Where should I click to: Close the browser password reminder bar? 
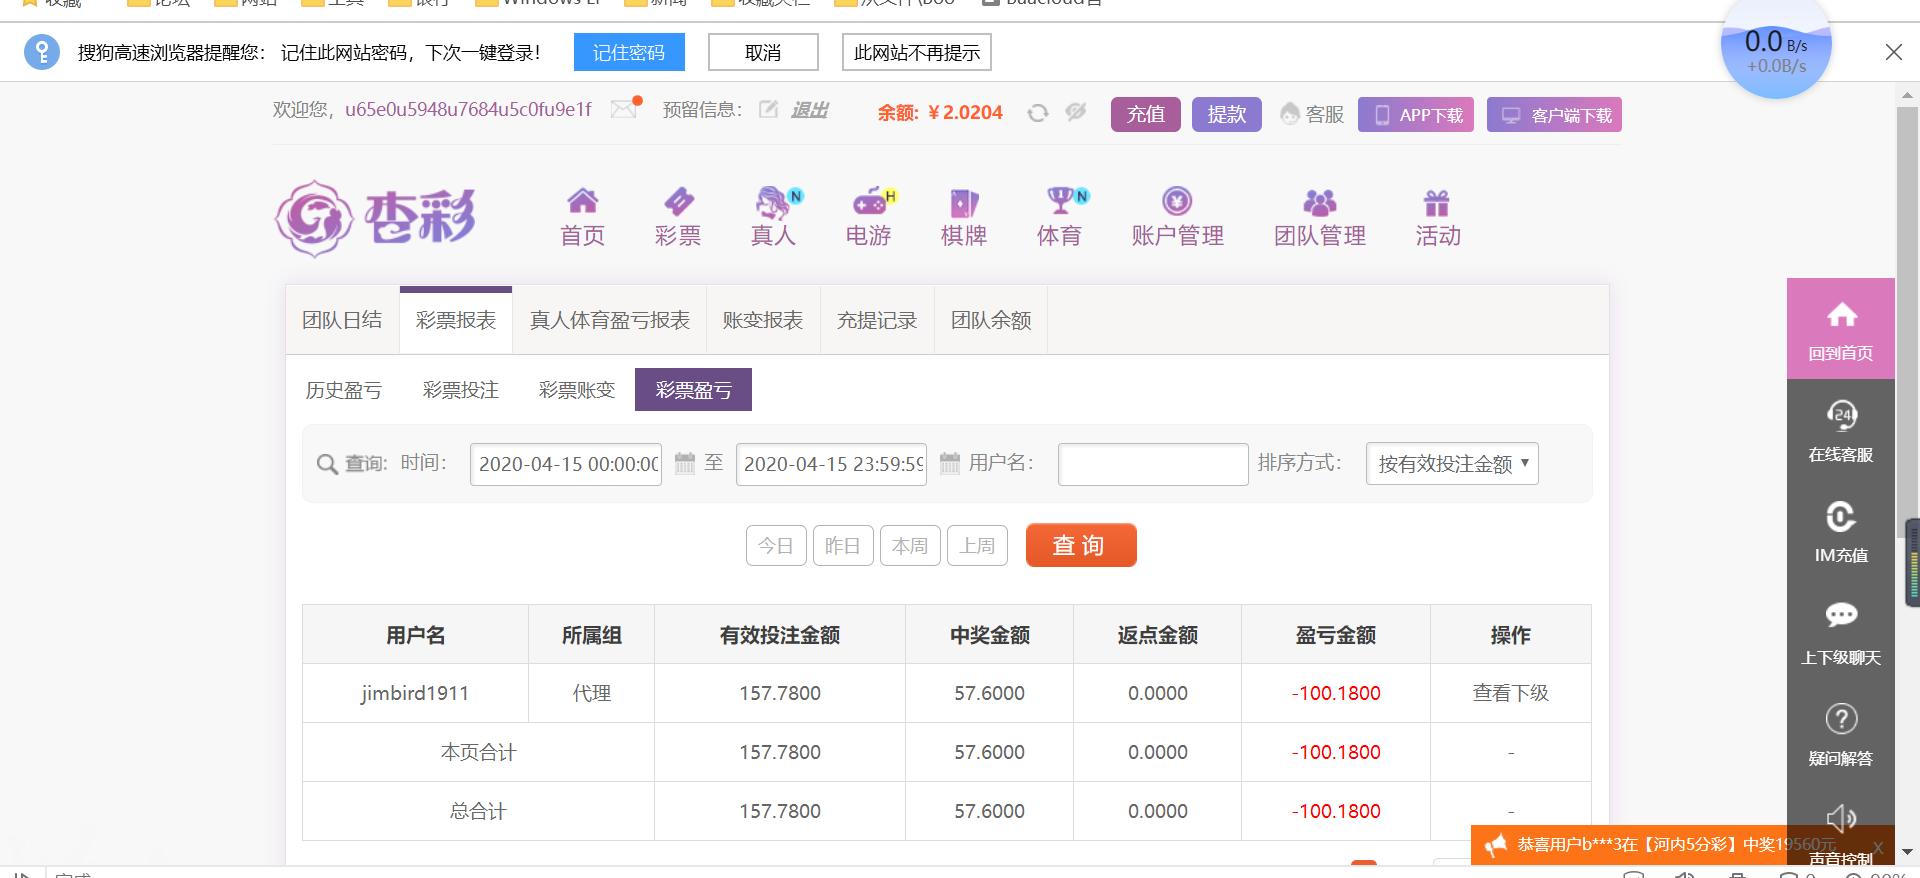click(x=1894, y=52)
